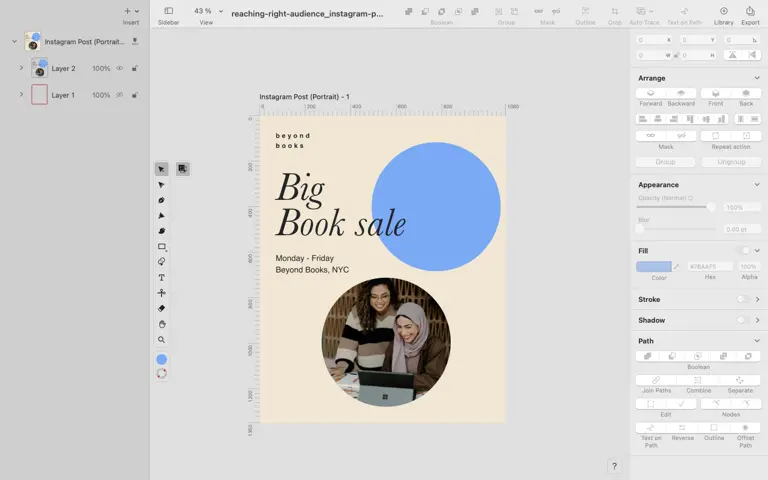Click the Join Paths icon

656,380
